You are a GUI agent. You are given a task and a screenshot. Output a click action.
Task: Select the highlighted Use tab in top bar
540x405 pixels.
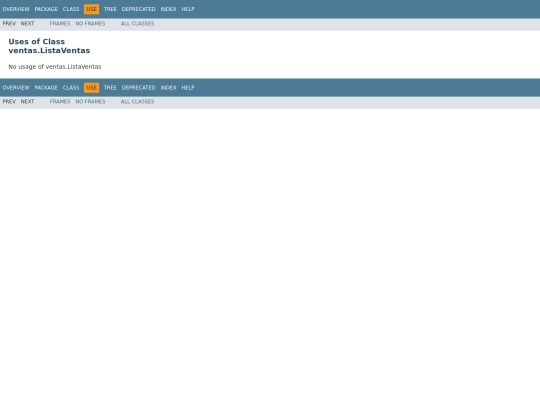[x=92, y=9]
